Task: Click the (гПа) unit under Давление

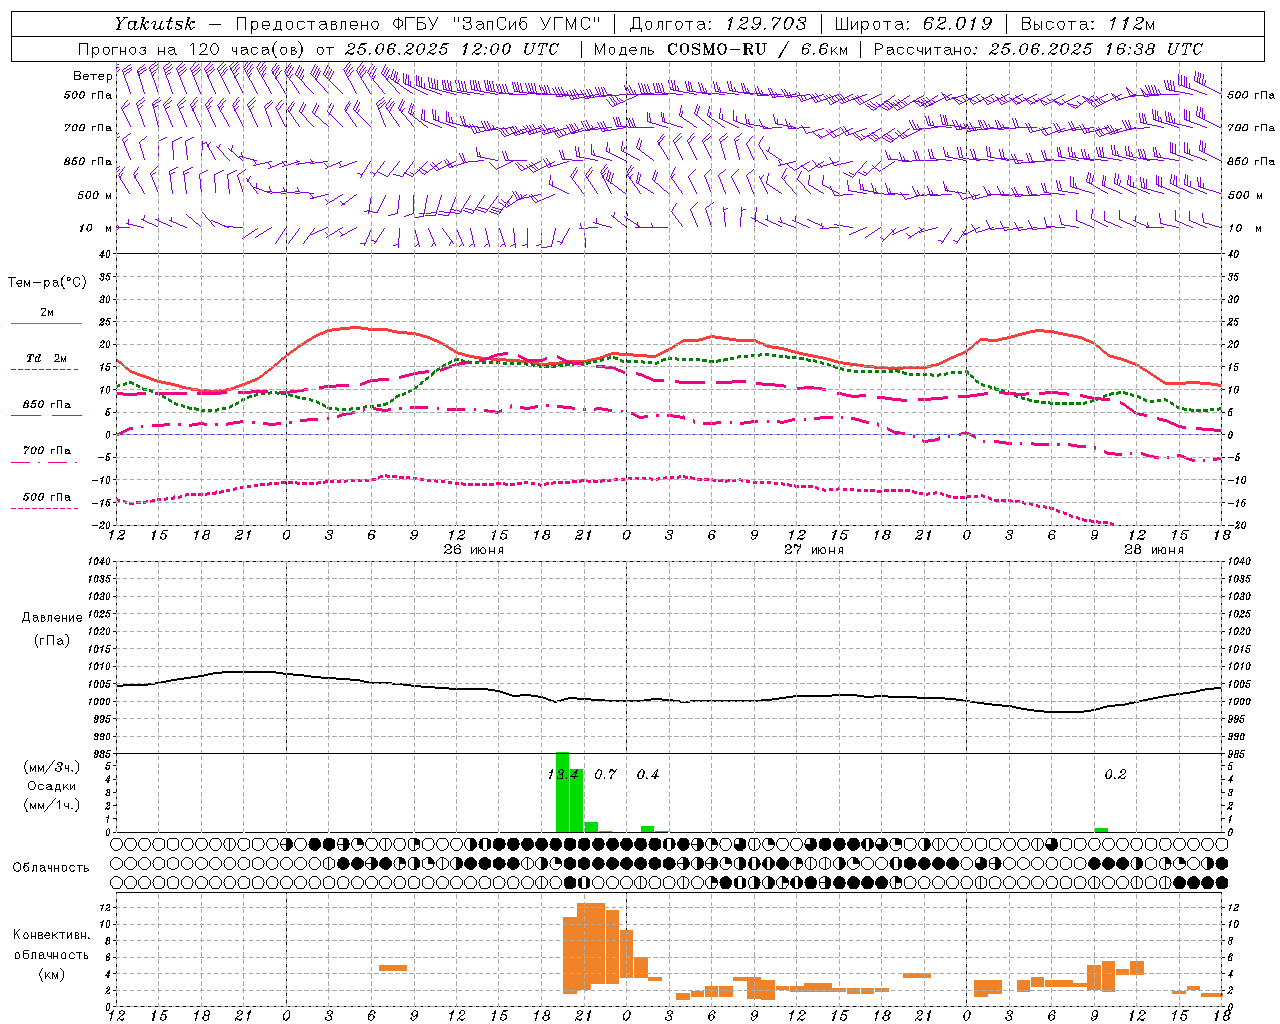Action: [52, 640]
